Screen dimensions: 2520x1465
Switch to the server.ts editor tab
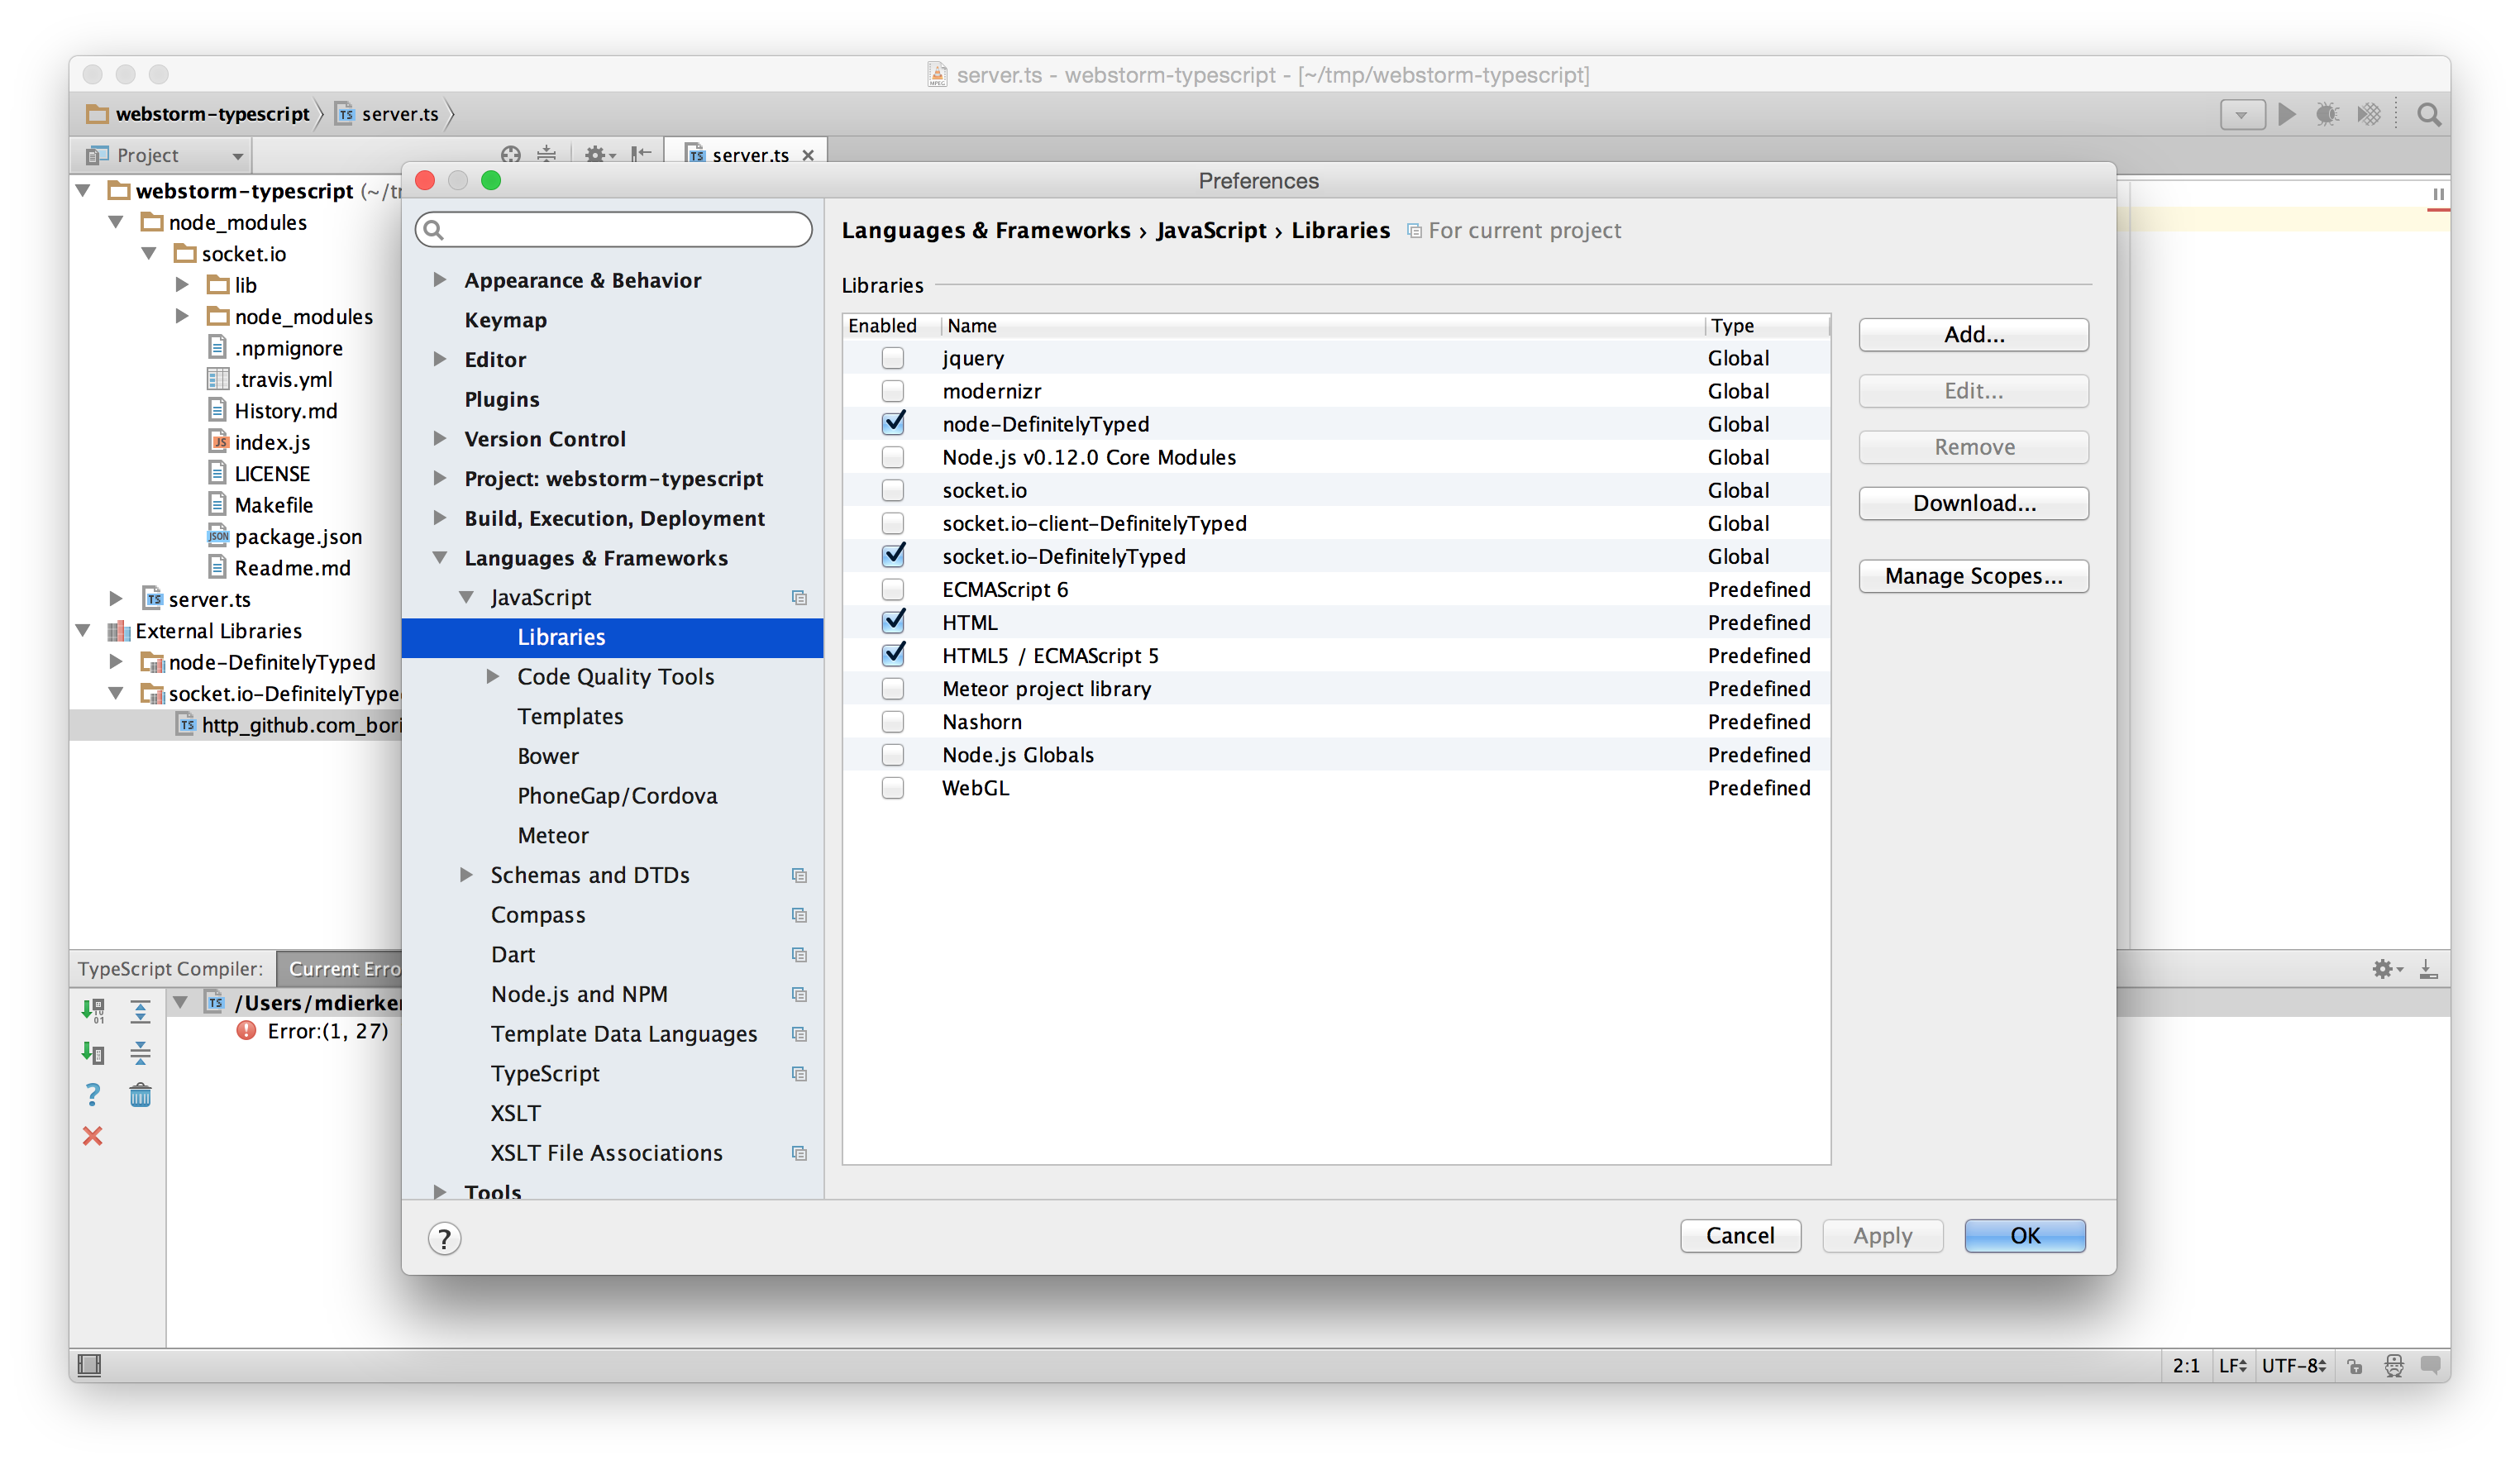click(x=747, y=154)
